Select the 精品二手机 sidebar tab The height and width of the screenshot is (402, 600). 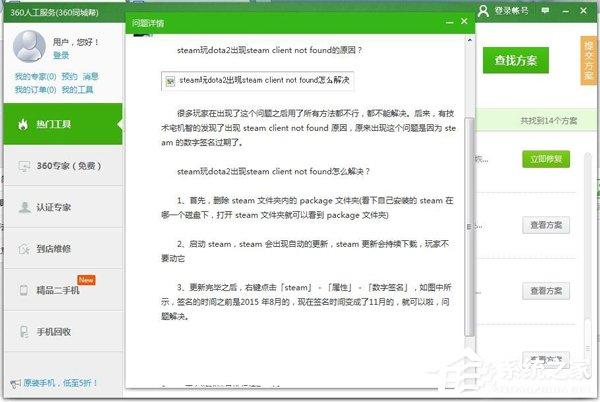(x=63, y=290)
